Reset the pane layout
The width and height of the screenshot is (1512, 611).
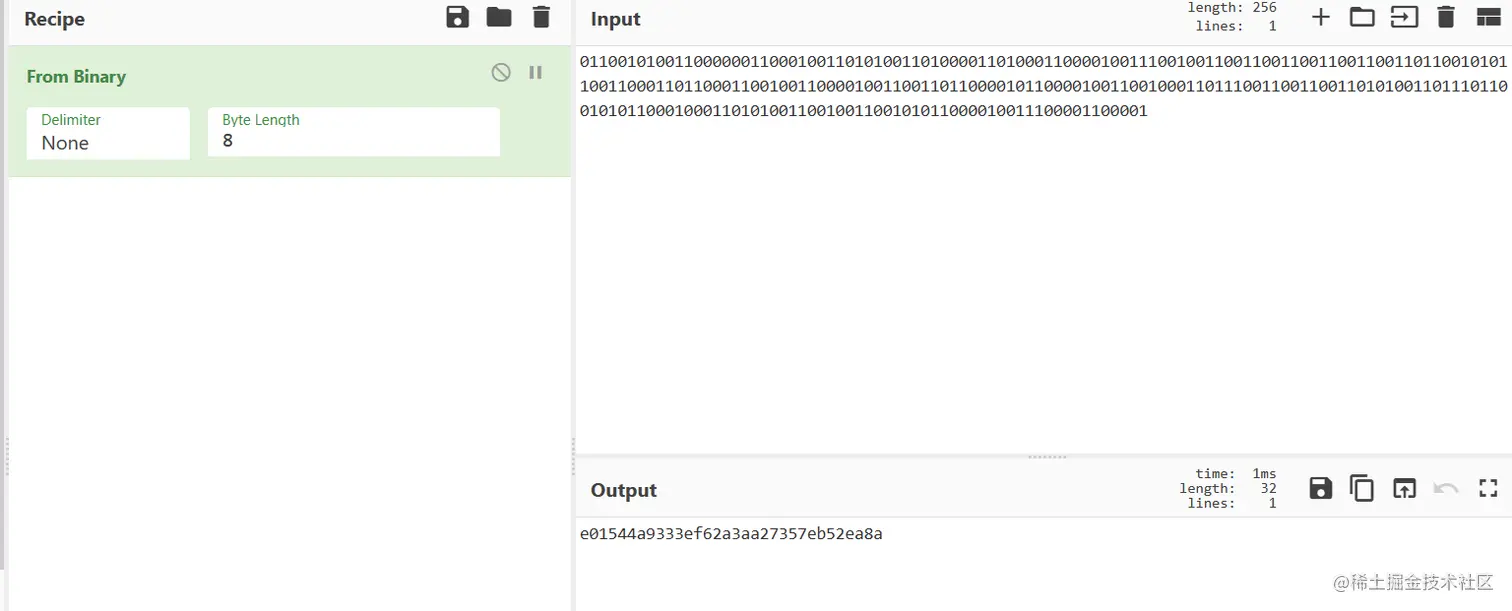pyautogui.click(x=1488, y=17)
